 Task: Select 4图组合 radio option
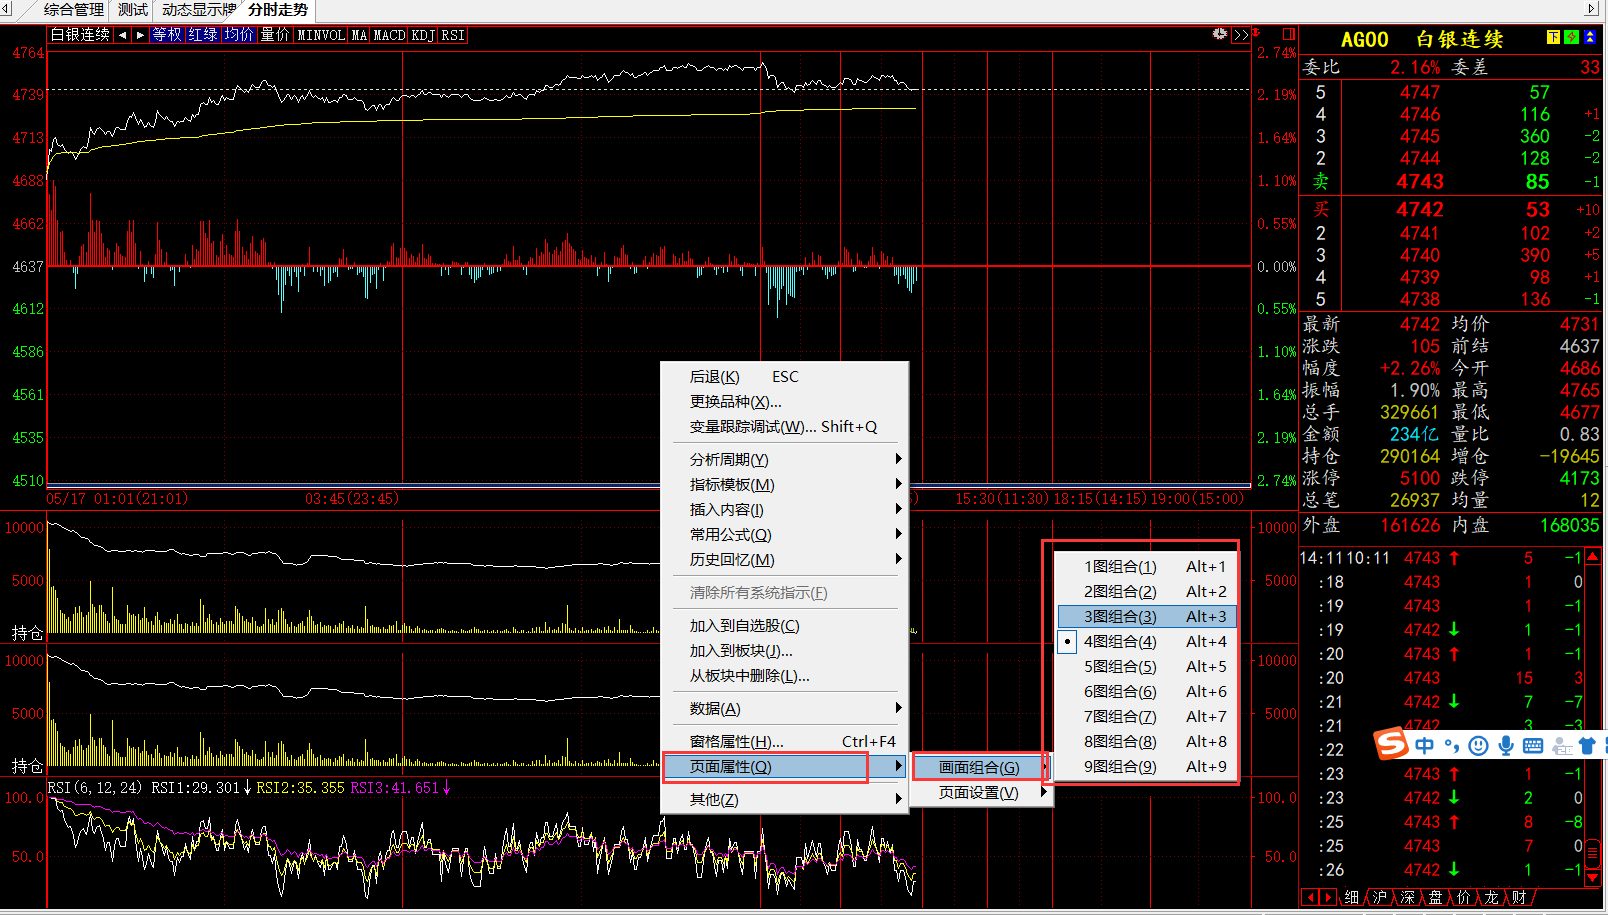coord(1147,641)
